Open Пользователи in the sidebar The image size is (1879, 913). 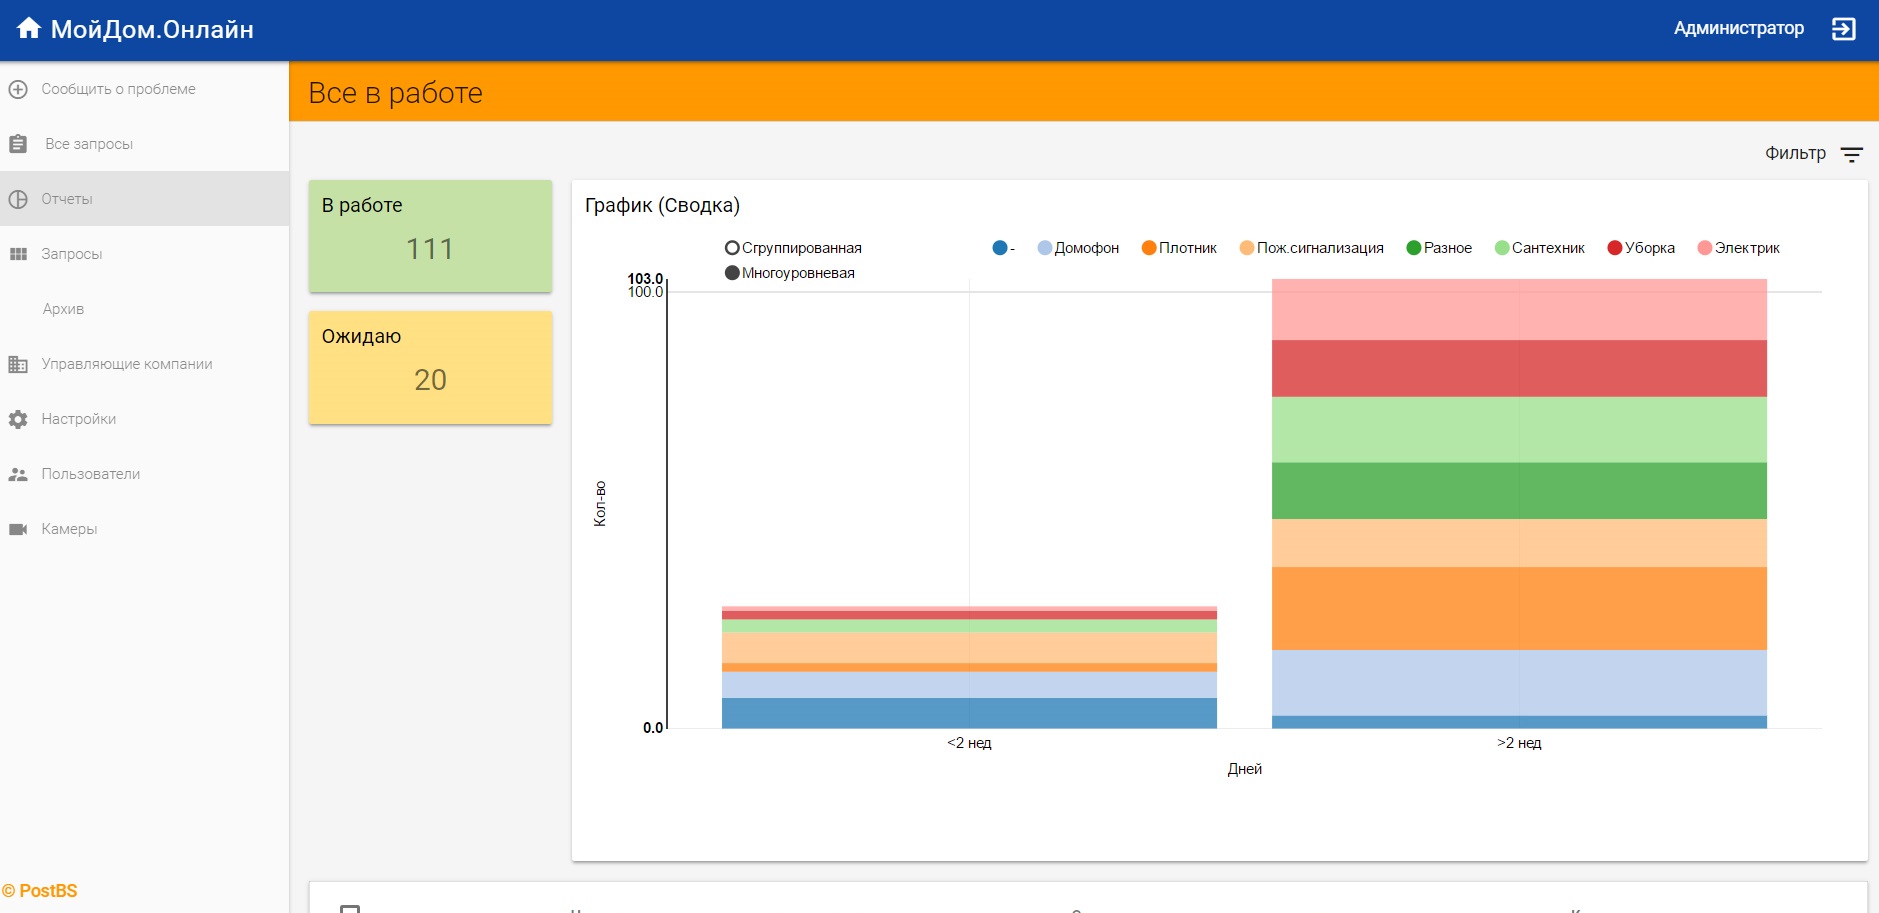(144, 474)
